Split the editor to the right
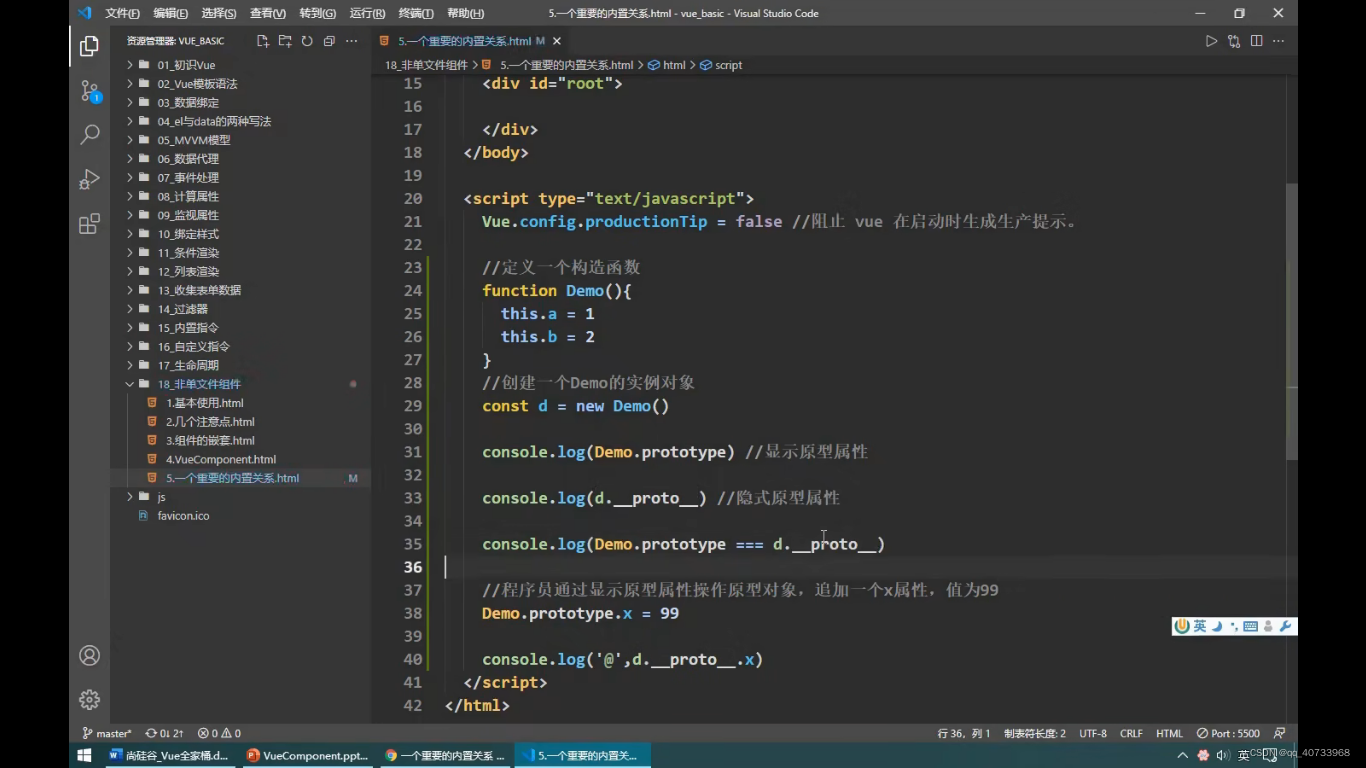 pos(1256,41)
